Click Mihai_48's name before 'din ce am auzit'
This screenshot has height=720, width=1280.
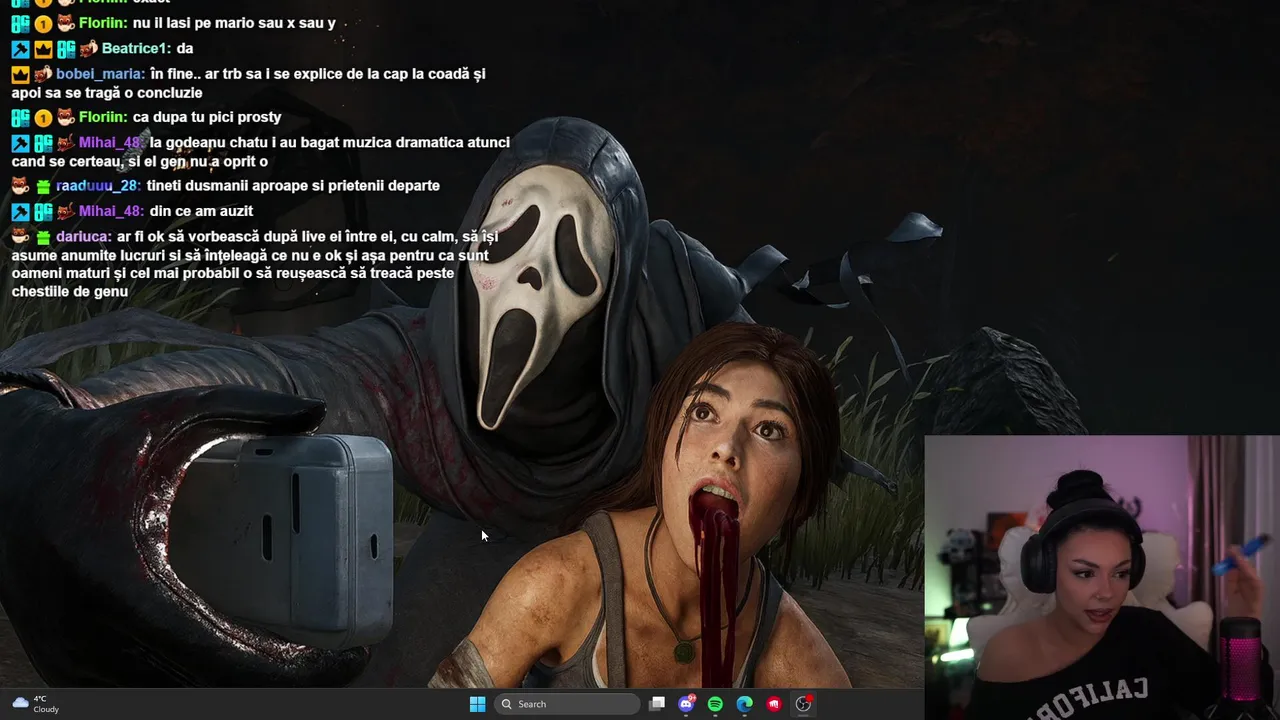110,211
